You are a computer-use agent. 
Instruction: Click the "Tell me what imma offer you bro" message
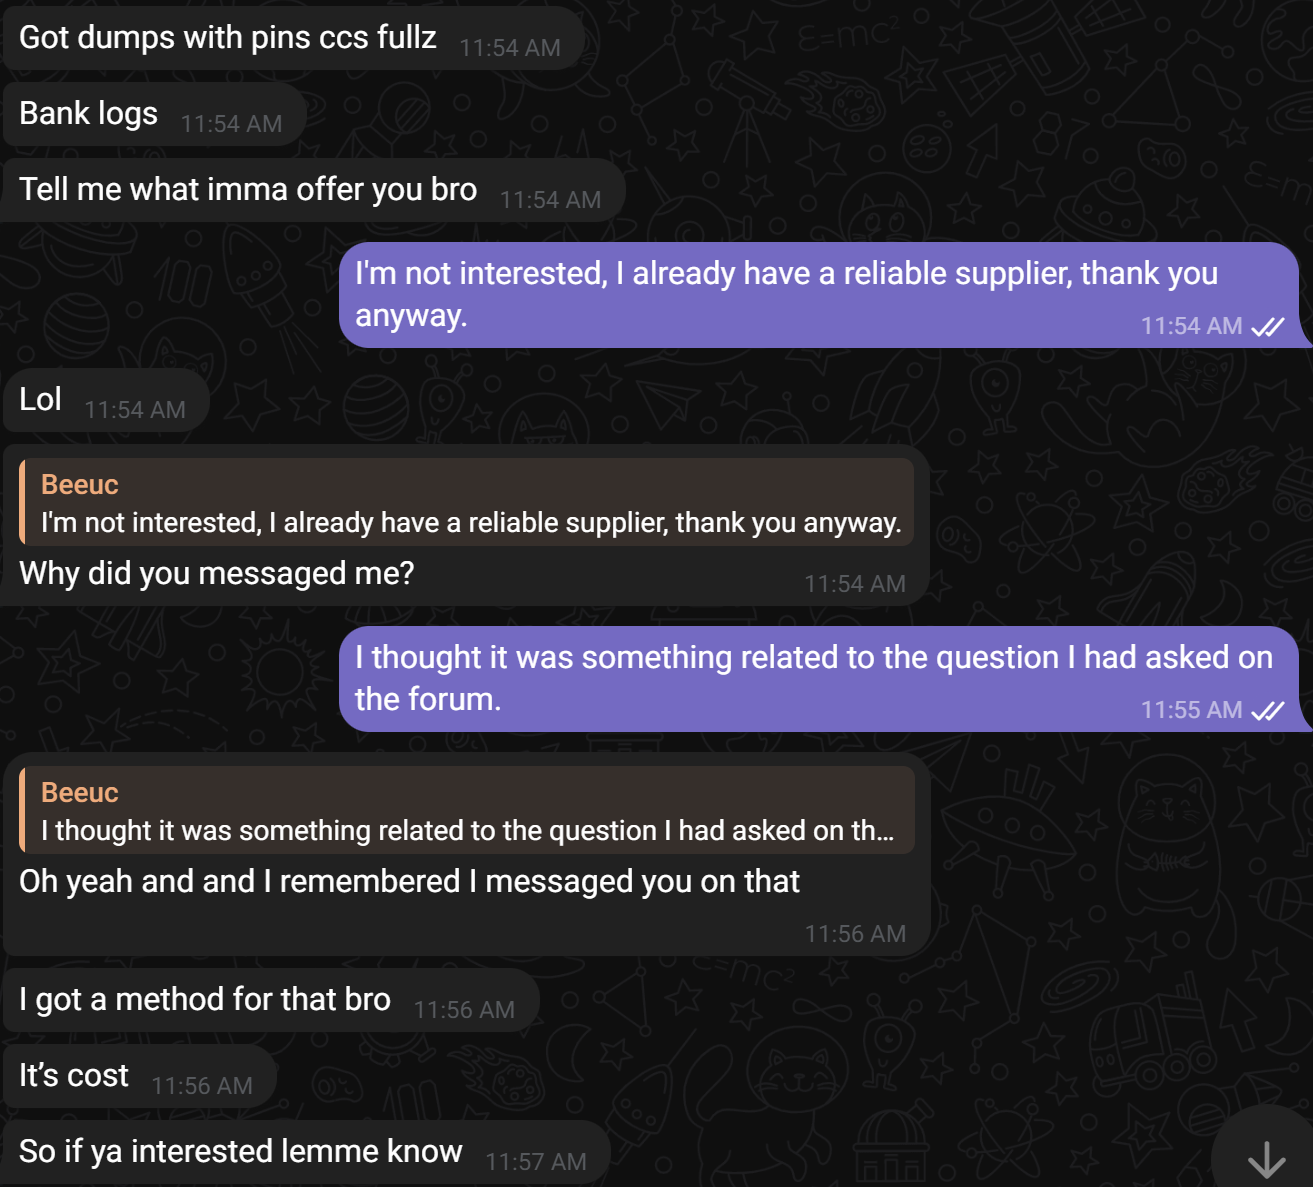pyautogui.click(x=248, y=190)
